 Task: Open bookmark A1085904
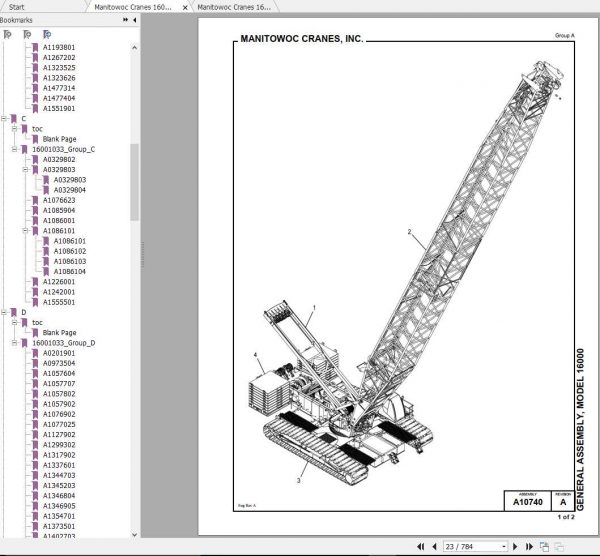point(59,210)
